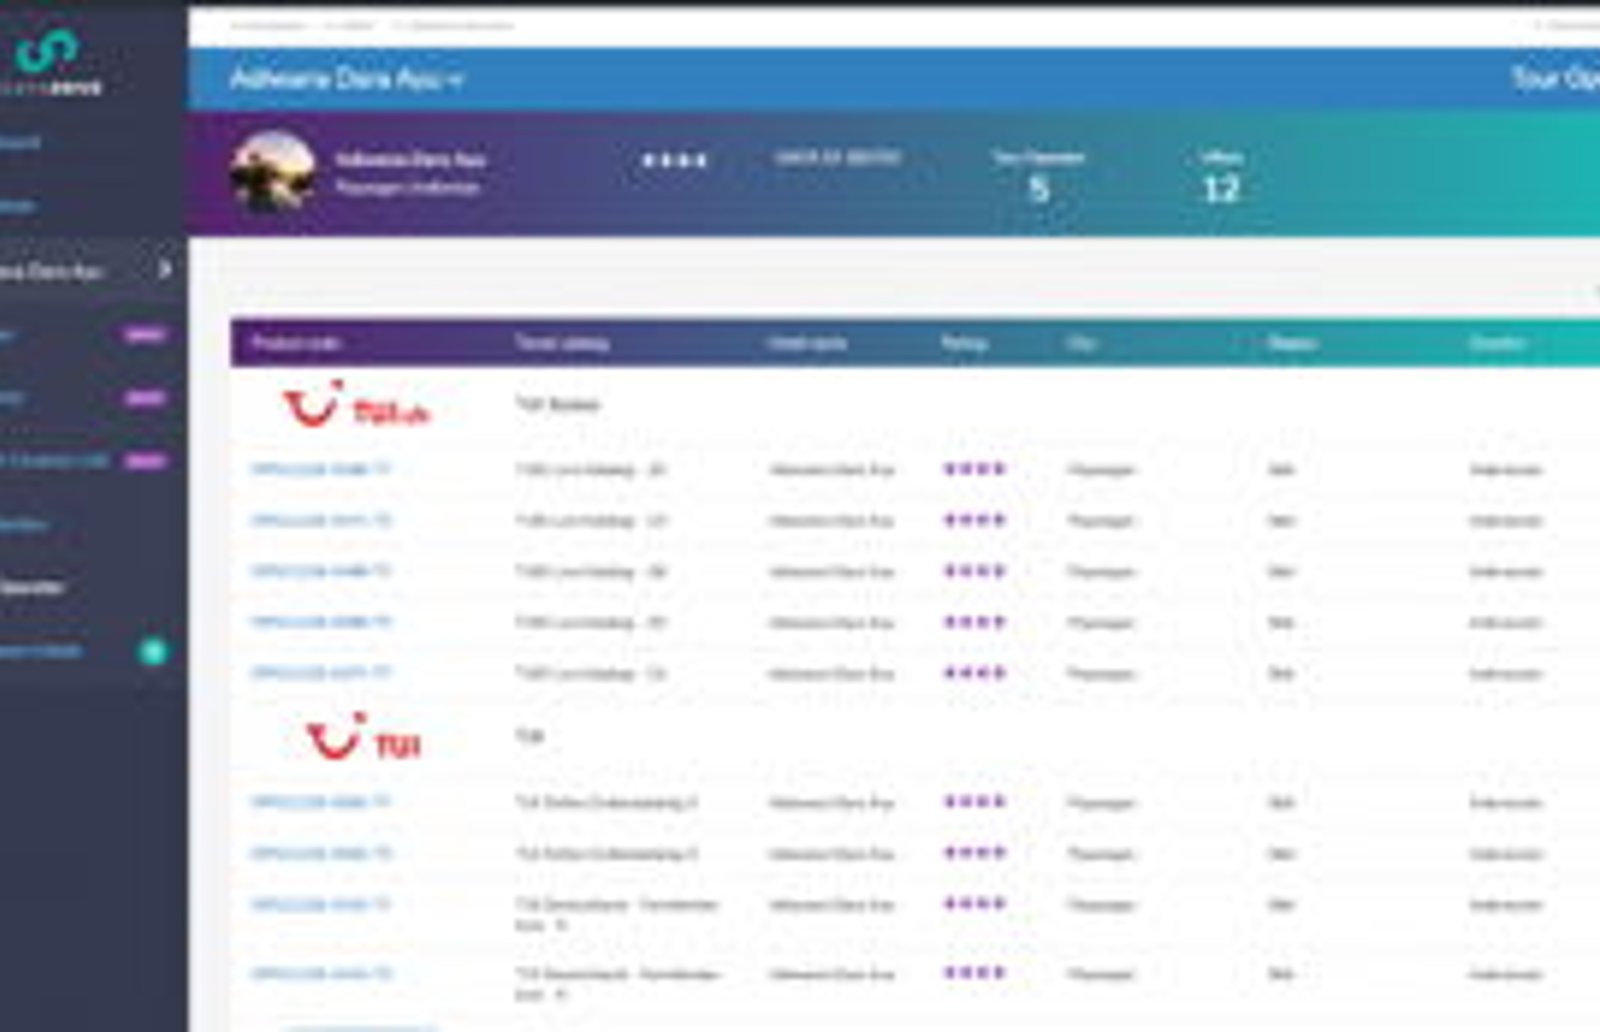Sort by the Hotel name column header
This screenshot has width=1600, height=1032.
click(806, 343)
